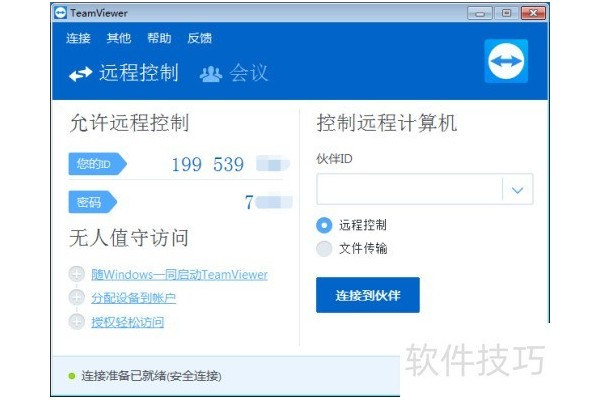The image size is (600, 400).
Task: Switch to the 远程控制 tab
Action: point(124,73)
